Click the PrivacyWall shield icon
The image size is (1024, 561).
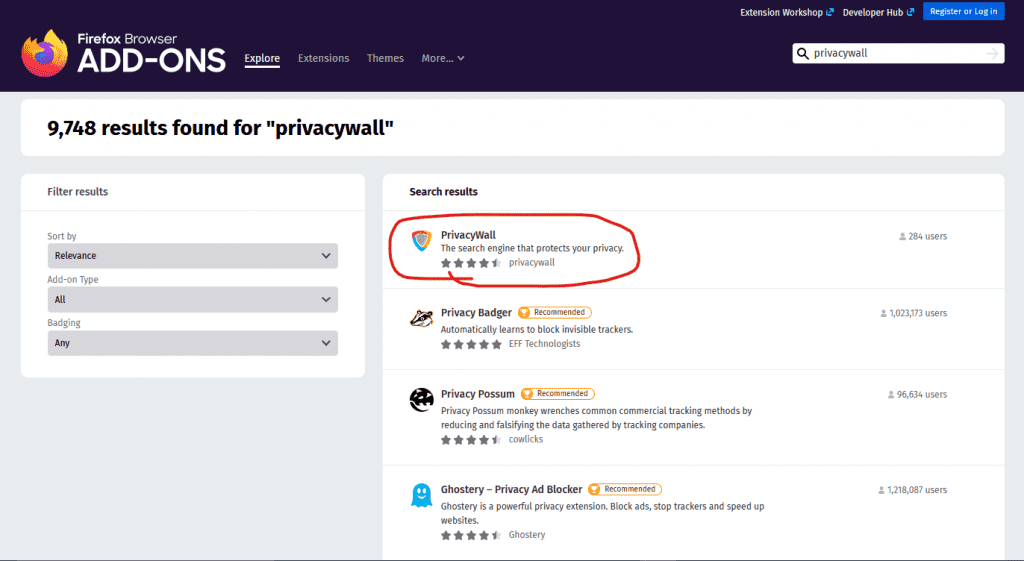(x=421, y=241)
